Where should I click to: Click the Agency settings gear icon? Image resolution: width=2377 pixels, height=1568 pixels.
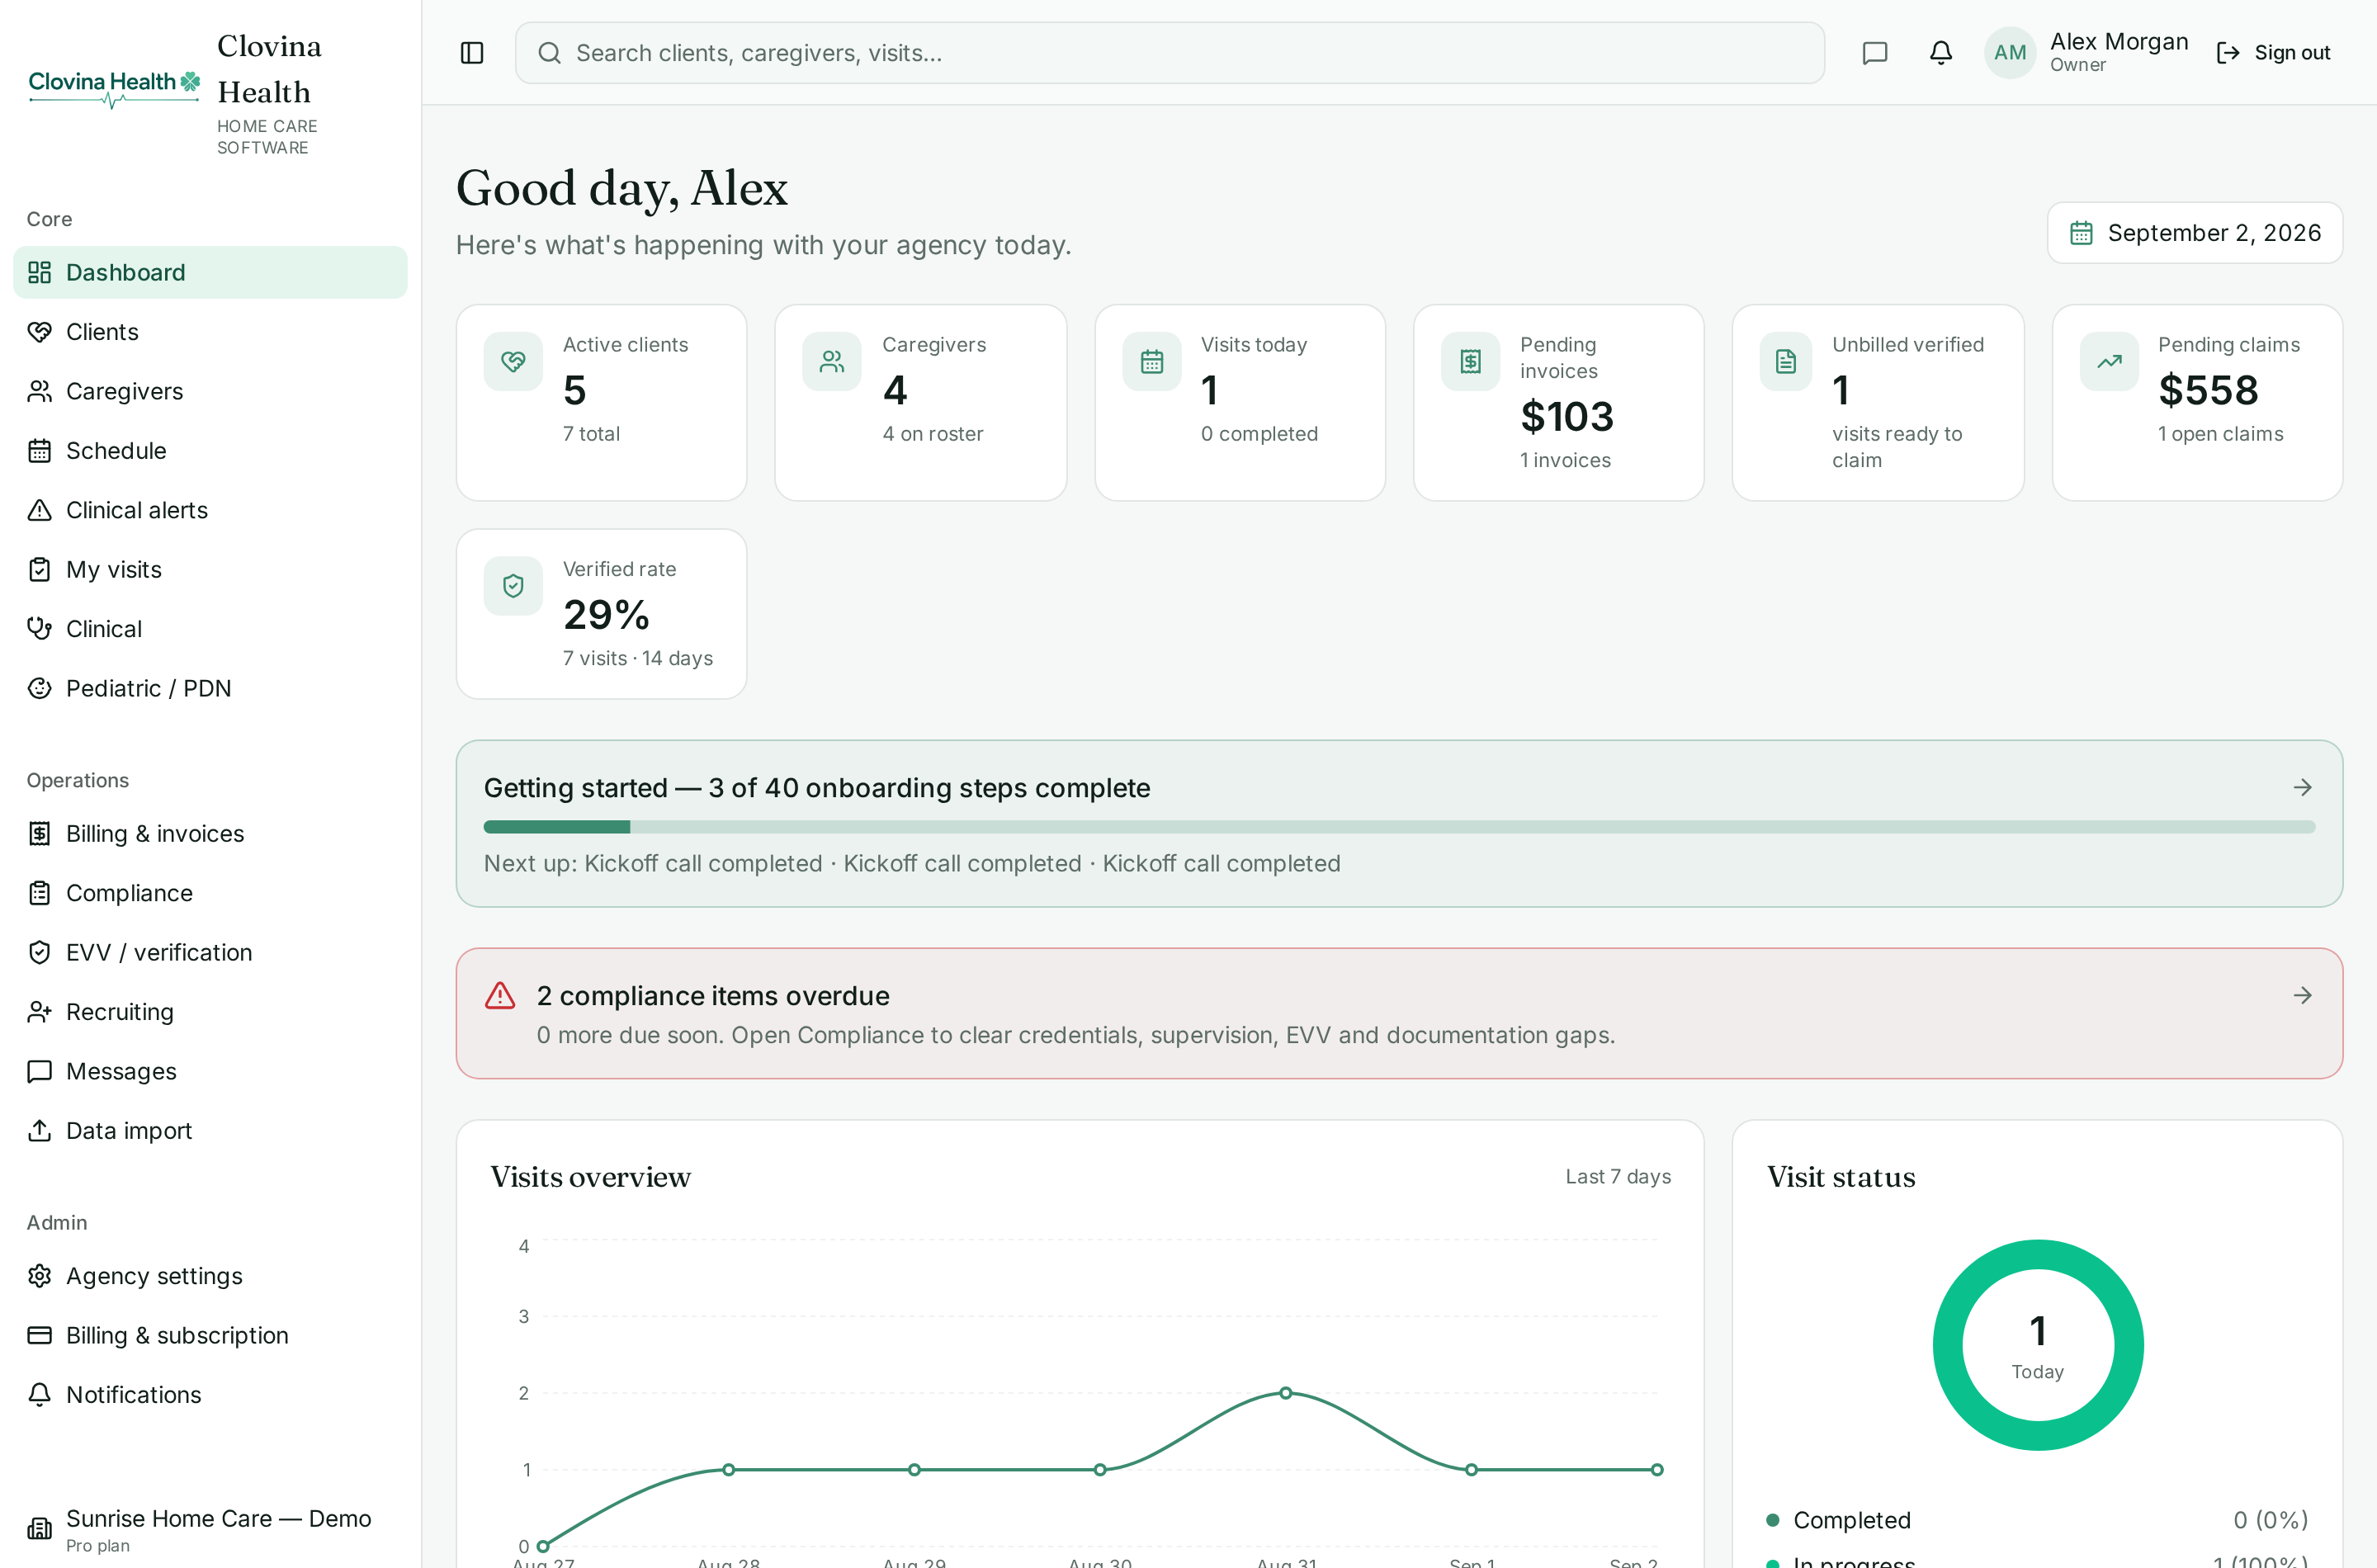39,1276
